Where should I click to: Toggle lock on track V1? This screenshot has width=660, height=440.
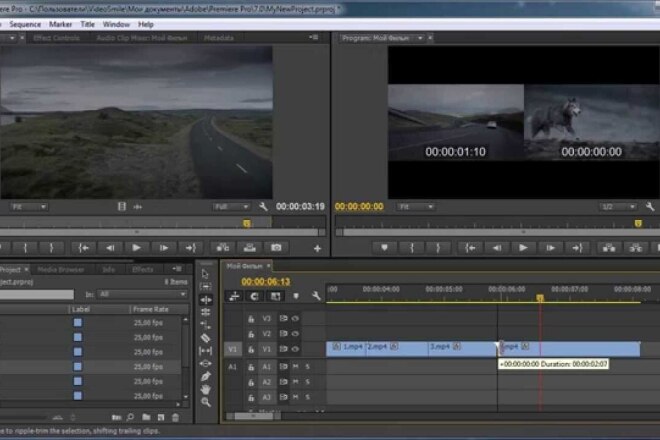pos(251,349)
